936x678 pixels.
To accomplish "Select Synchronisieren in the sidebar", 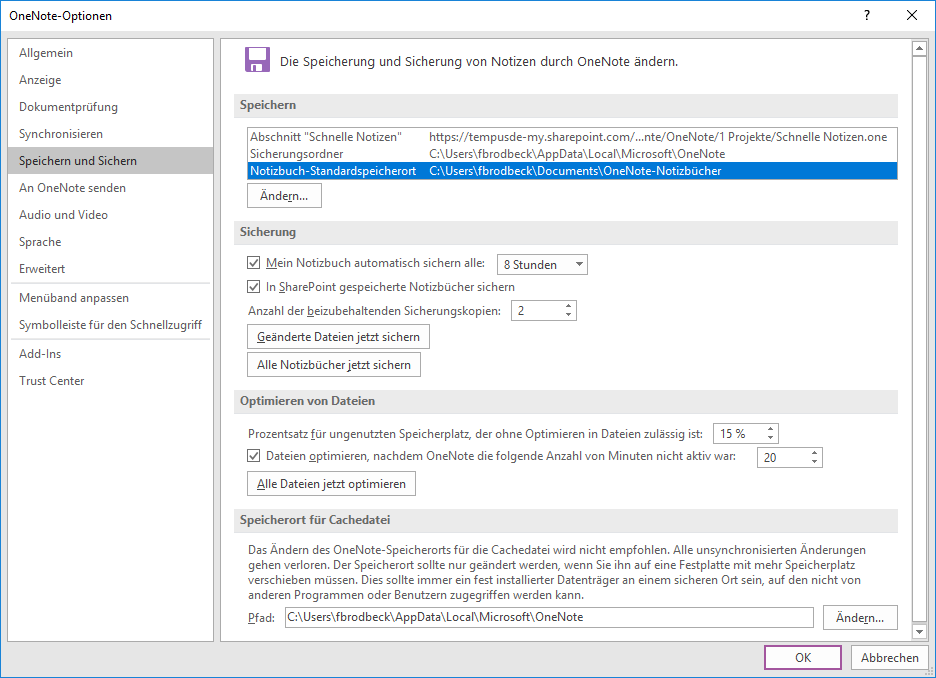I will click(110, 134).
